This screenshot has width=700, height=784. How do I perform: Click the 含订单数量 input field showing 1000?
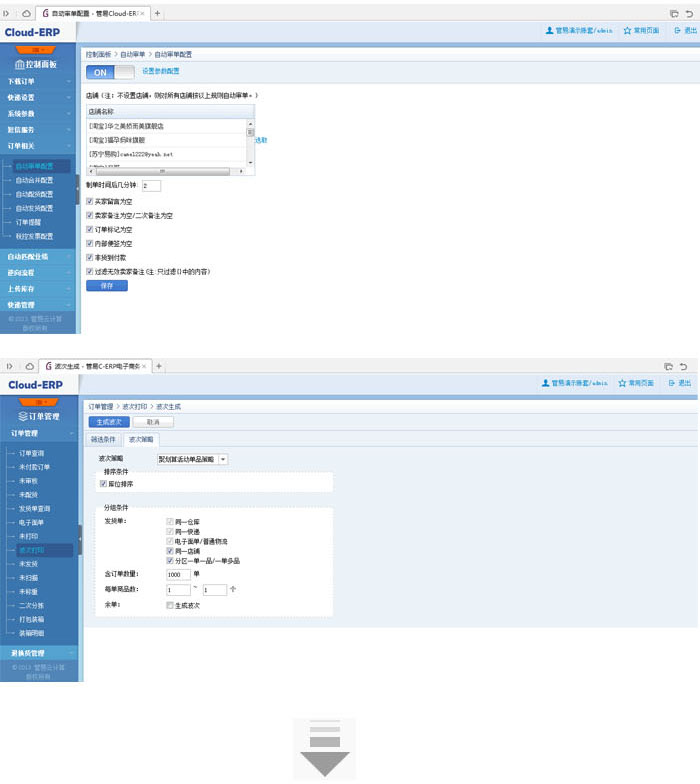[x=178, y=574]
